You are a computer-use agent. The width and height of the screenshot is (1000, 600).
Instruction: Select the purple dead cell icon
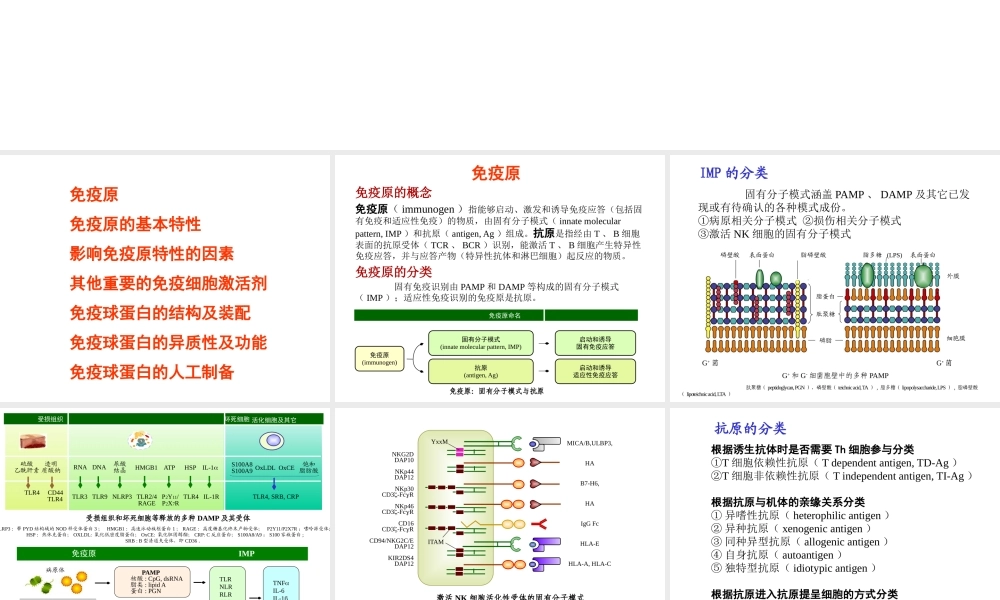272,440
